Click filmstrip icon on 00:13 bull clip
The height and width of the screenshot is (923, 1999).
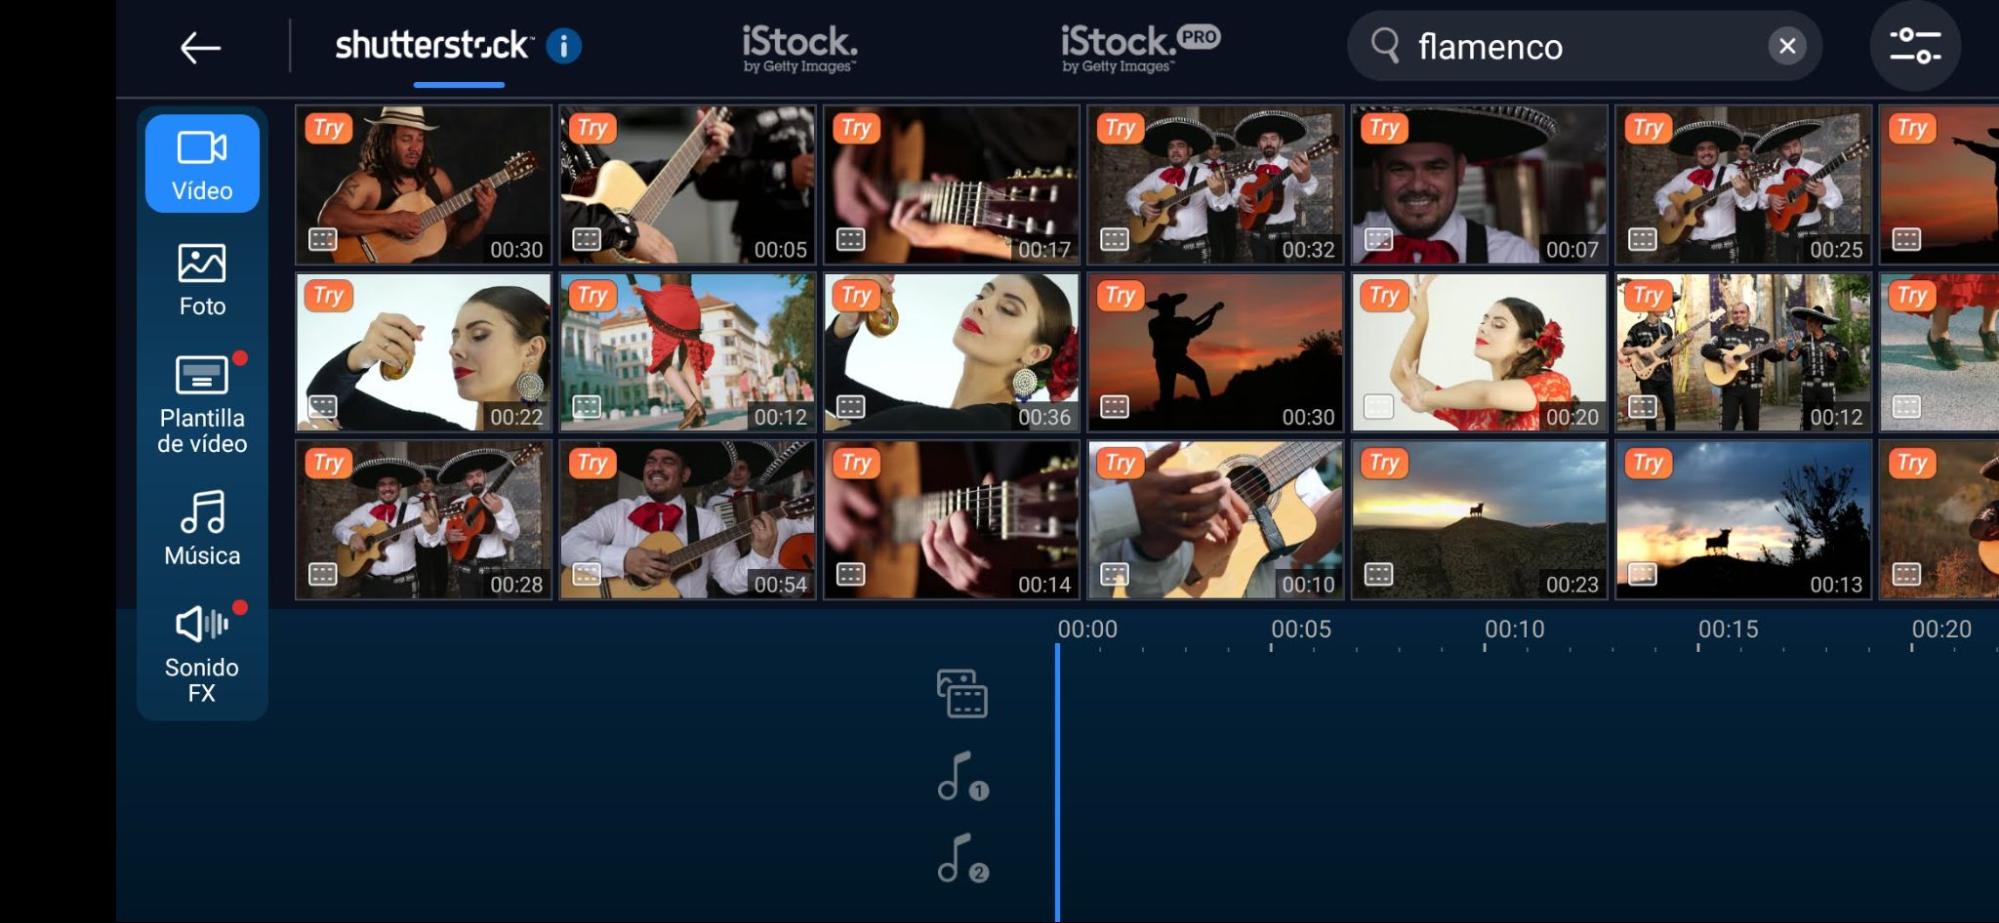tap(1643, 574)
